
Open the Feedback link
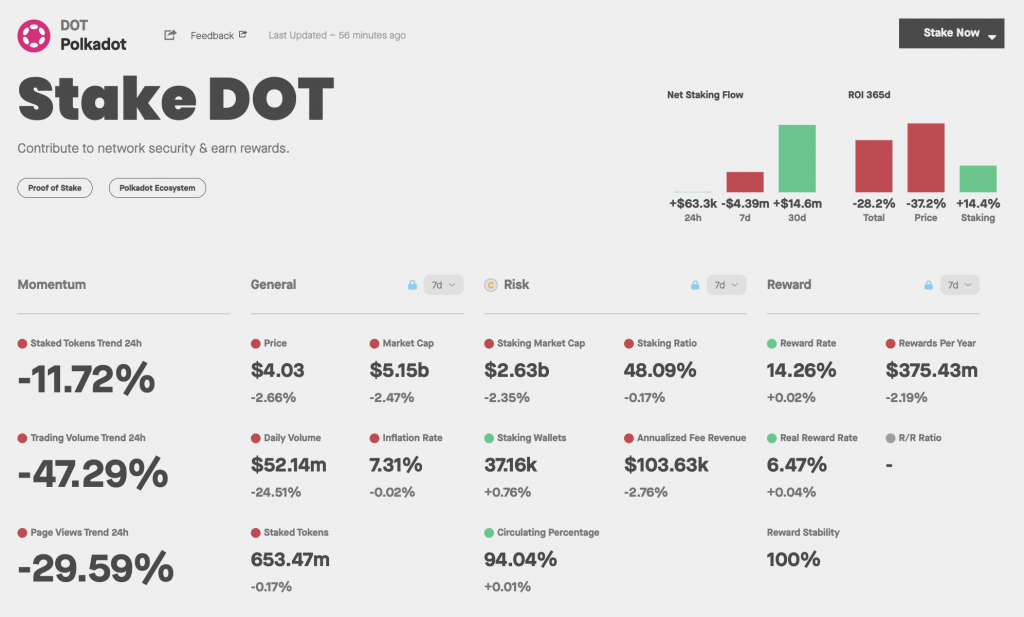(218, 35)
